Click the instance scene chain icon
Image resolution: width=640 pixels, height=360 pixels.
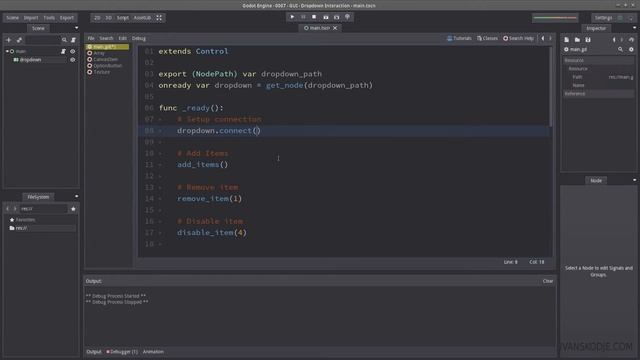19,40
